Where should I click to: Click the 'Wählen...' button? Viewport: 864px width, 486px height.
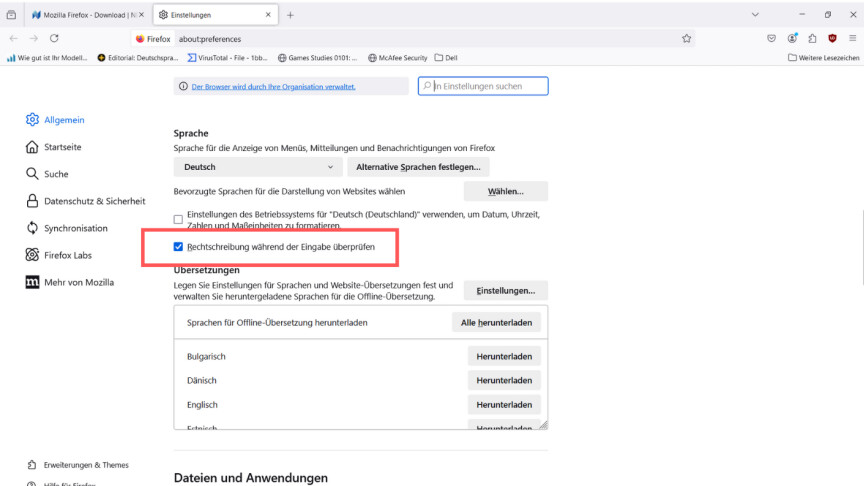pyautogui.click(x=506, y=191)
